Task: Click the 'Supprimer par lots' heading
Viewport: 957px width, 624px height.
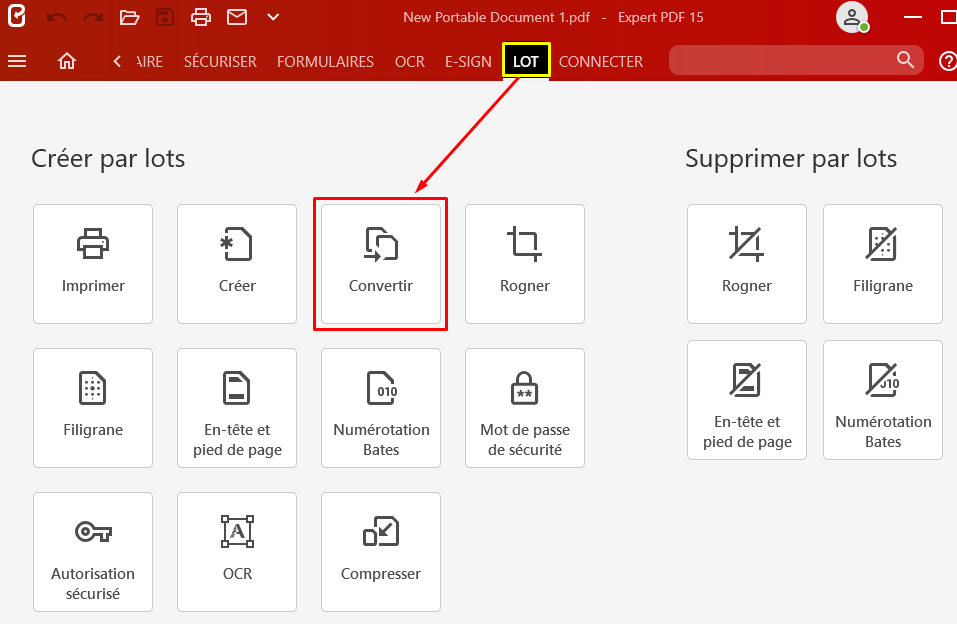Action: (x=791, y=159)
